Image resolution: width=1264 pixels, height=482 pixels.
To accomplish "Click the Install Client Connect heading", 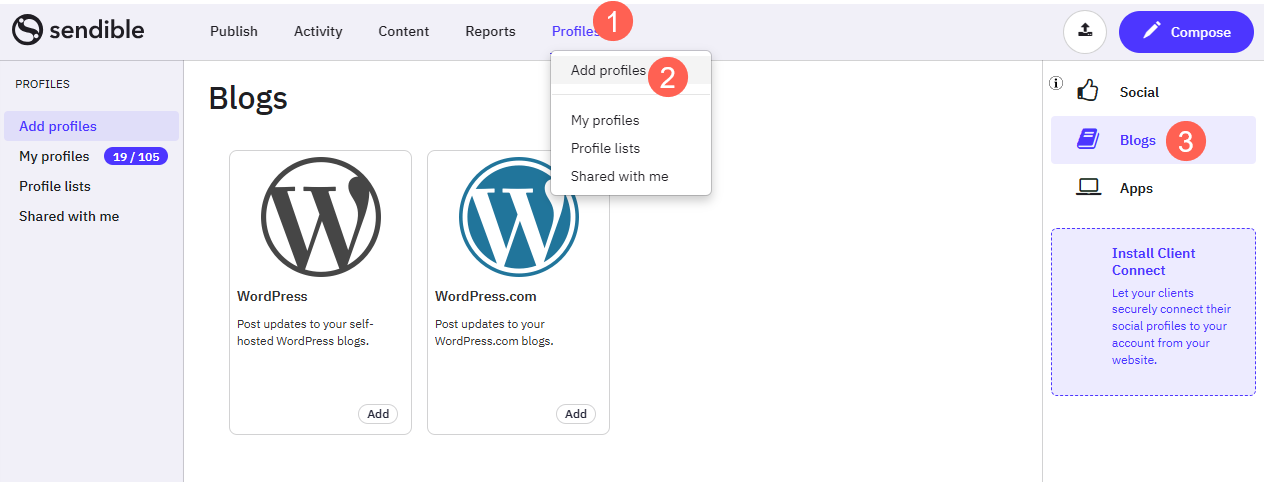I will click(x=1153, y=262).
